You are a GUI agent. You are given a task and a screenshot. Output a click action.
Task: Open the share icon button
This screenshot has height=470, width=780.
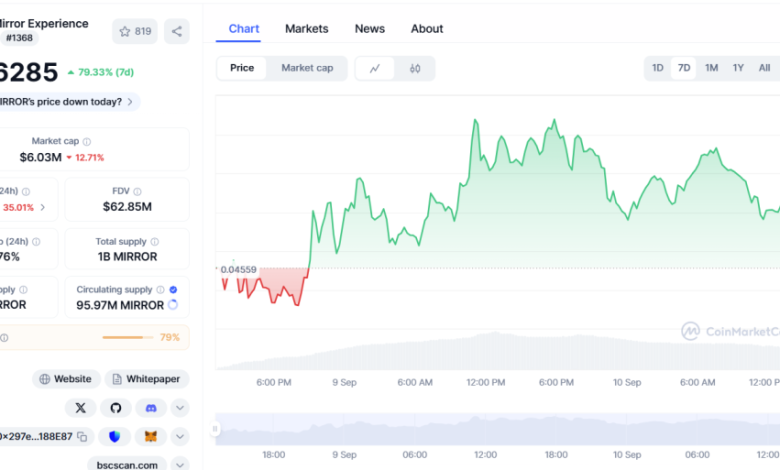click(x=177, y=31)
